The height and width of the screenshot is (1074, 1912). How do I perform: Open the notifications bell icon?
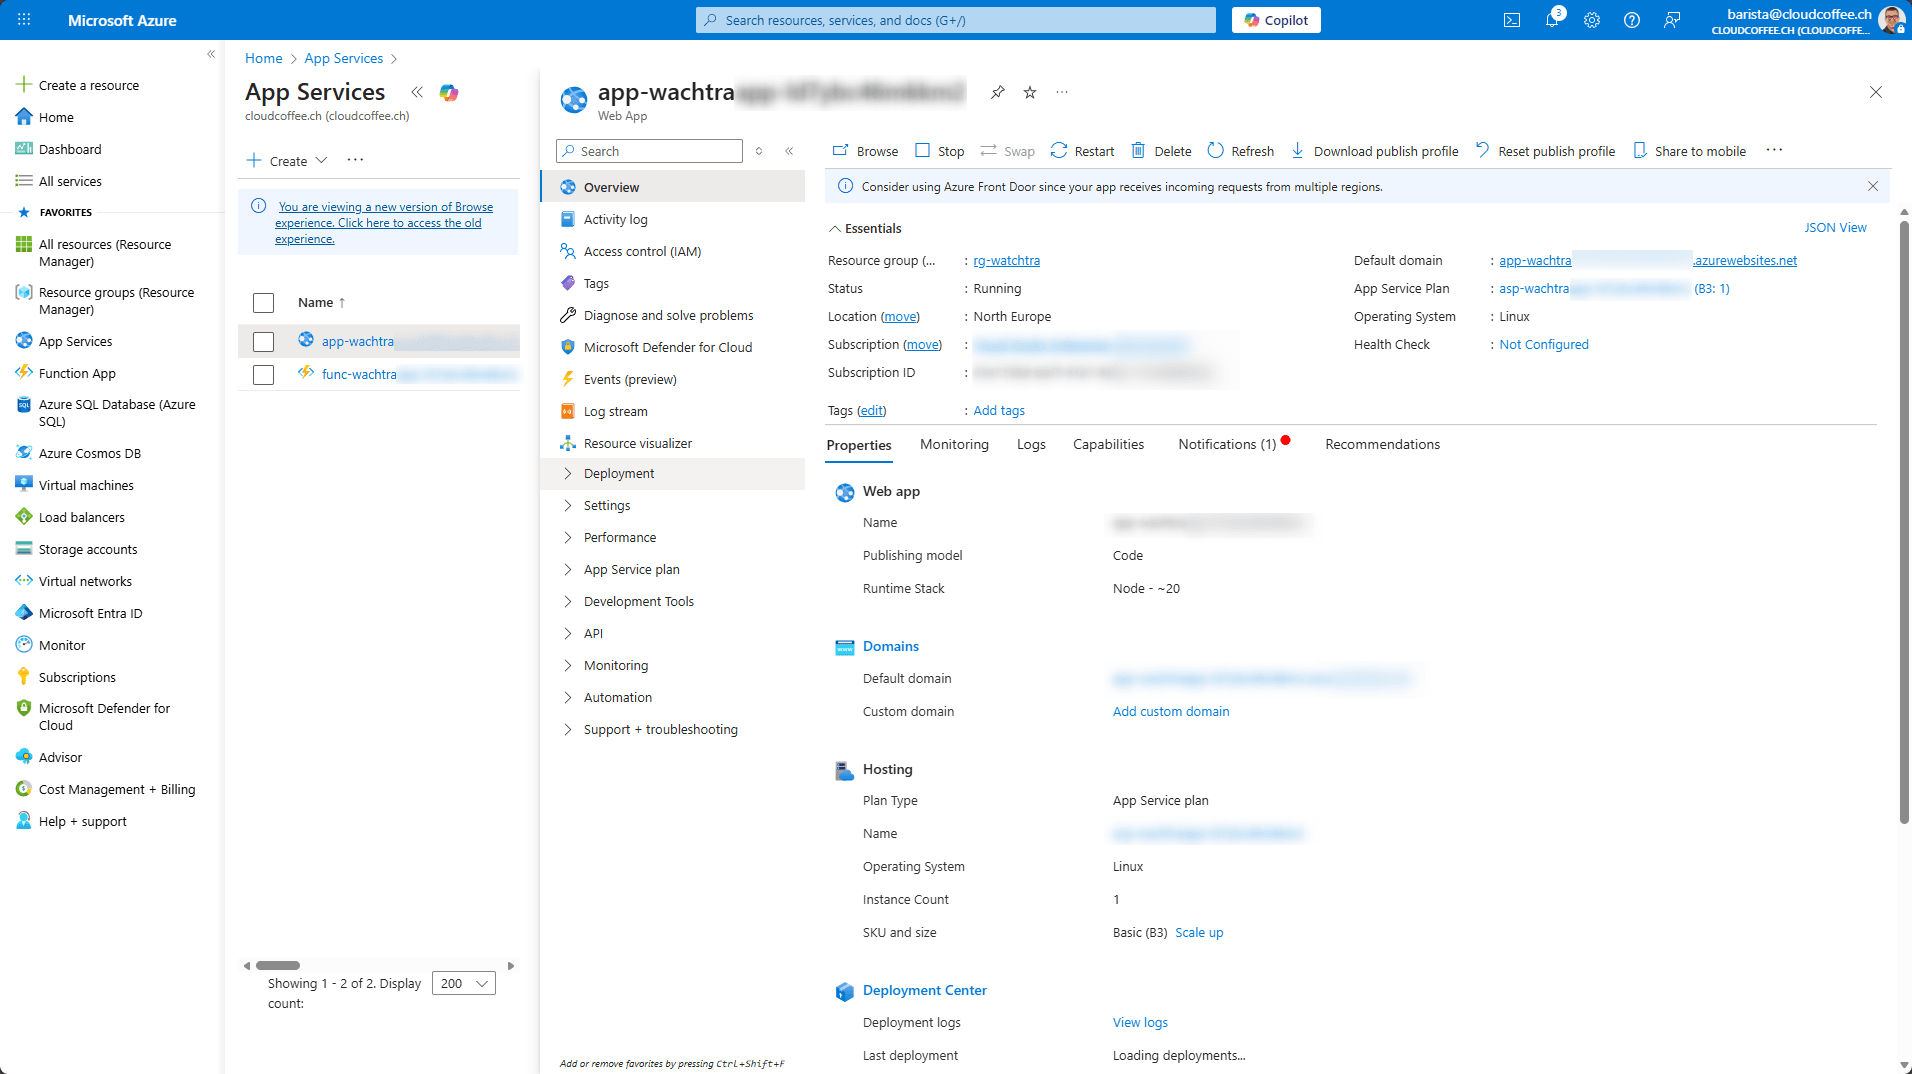1551,20
